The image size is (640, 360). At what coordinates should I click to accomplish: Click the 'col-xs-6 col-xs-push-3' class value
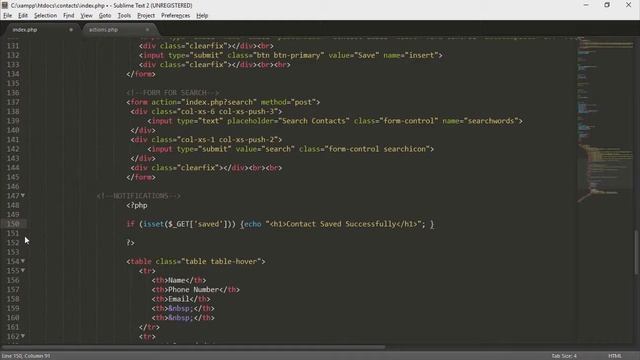pos(229,111)
